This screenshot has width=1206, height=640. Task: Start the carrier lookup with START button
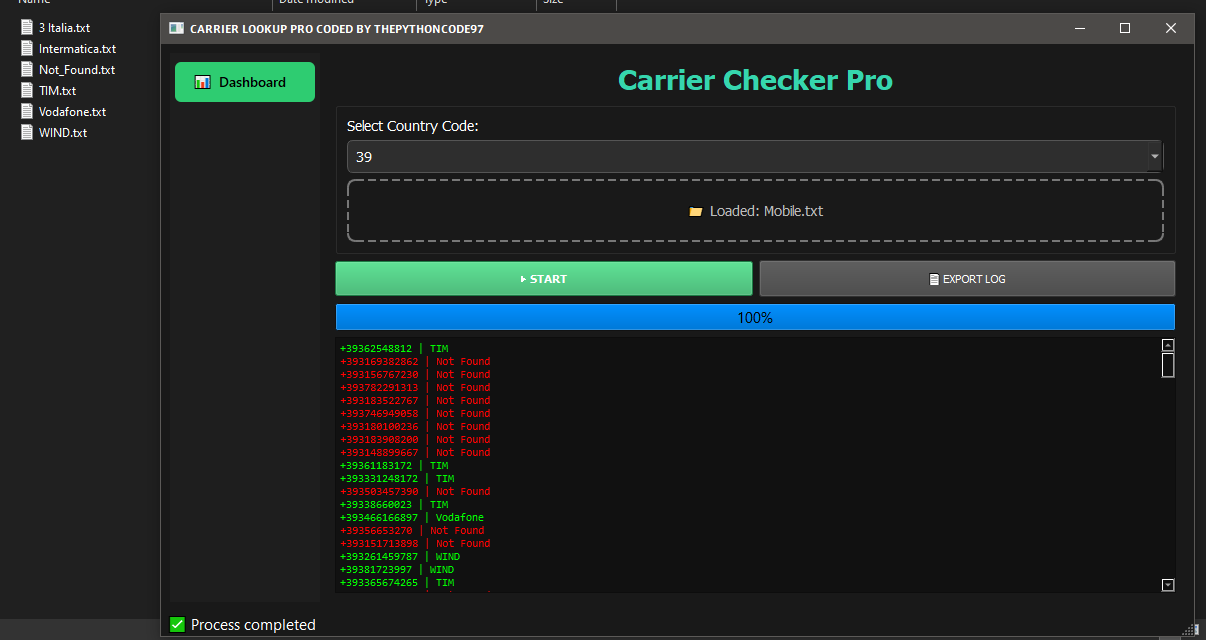coord(544,279)
